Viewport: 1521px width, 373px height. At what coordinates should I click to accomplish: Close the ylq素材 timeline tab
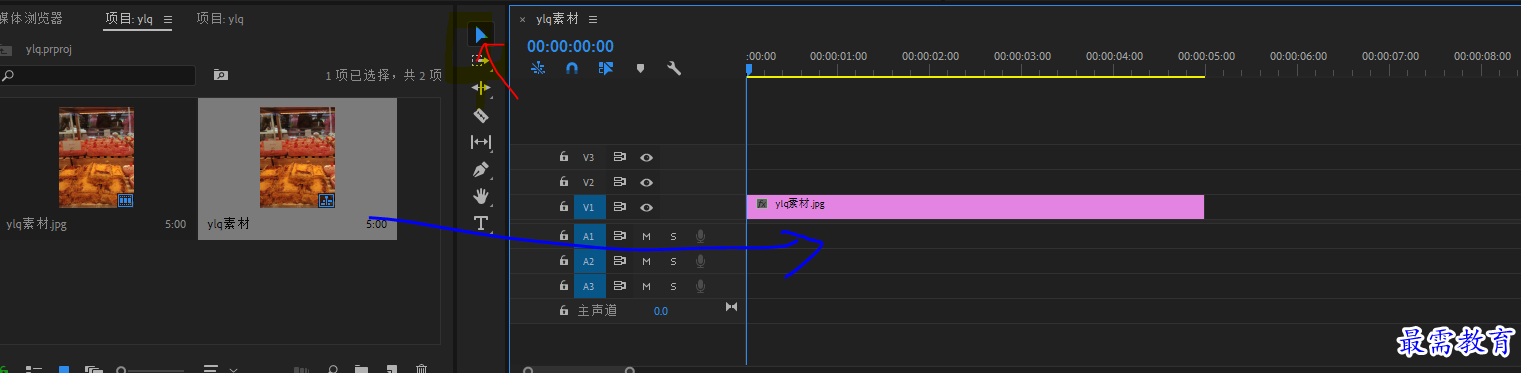[x=522, y=19]
